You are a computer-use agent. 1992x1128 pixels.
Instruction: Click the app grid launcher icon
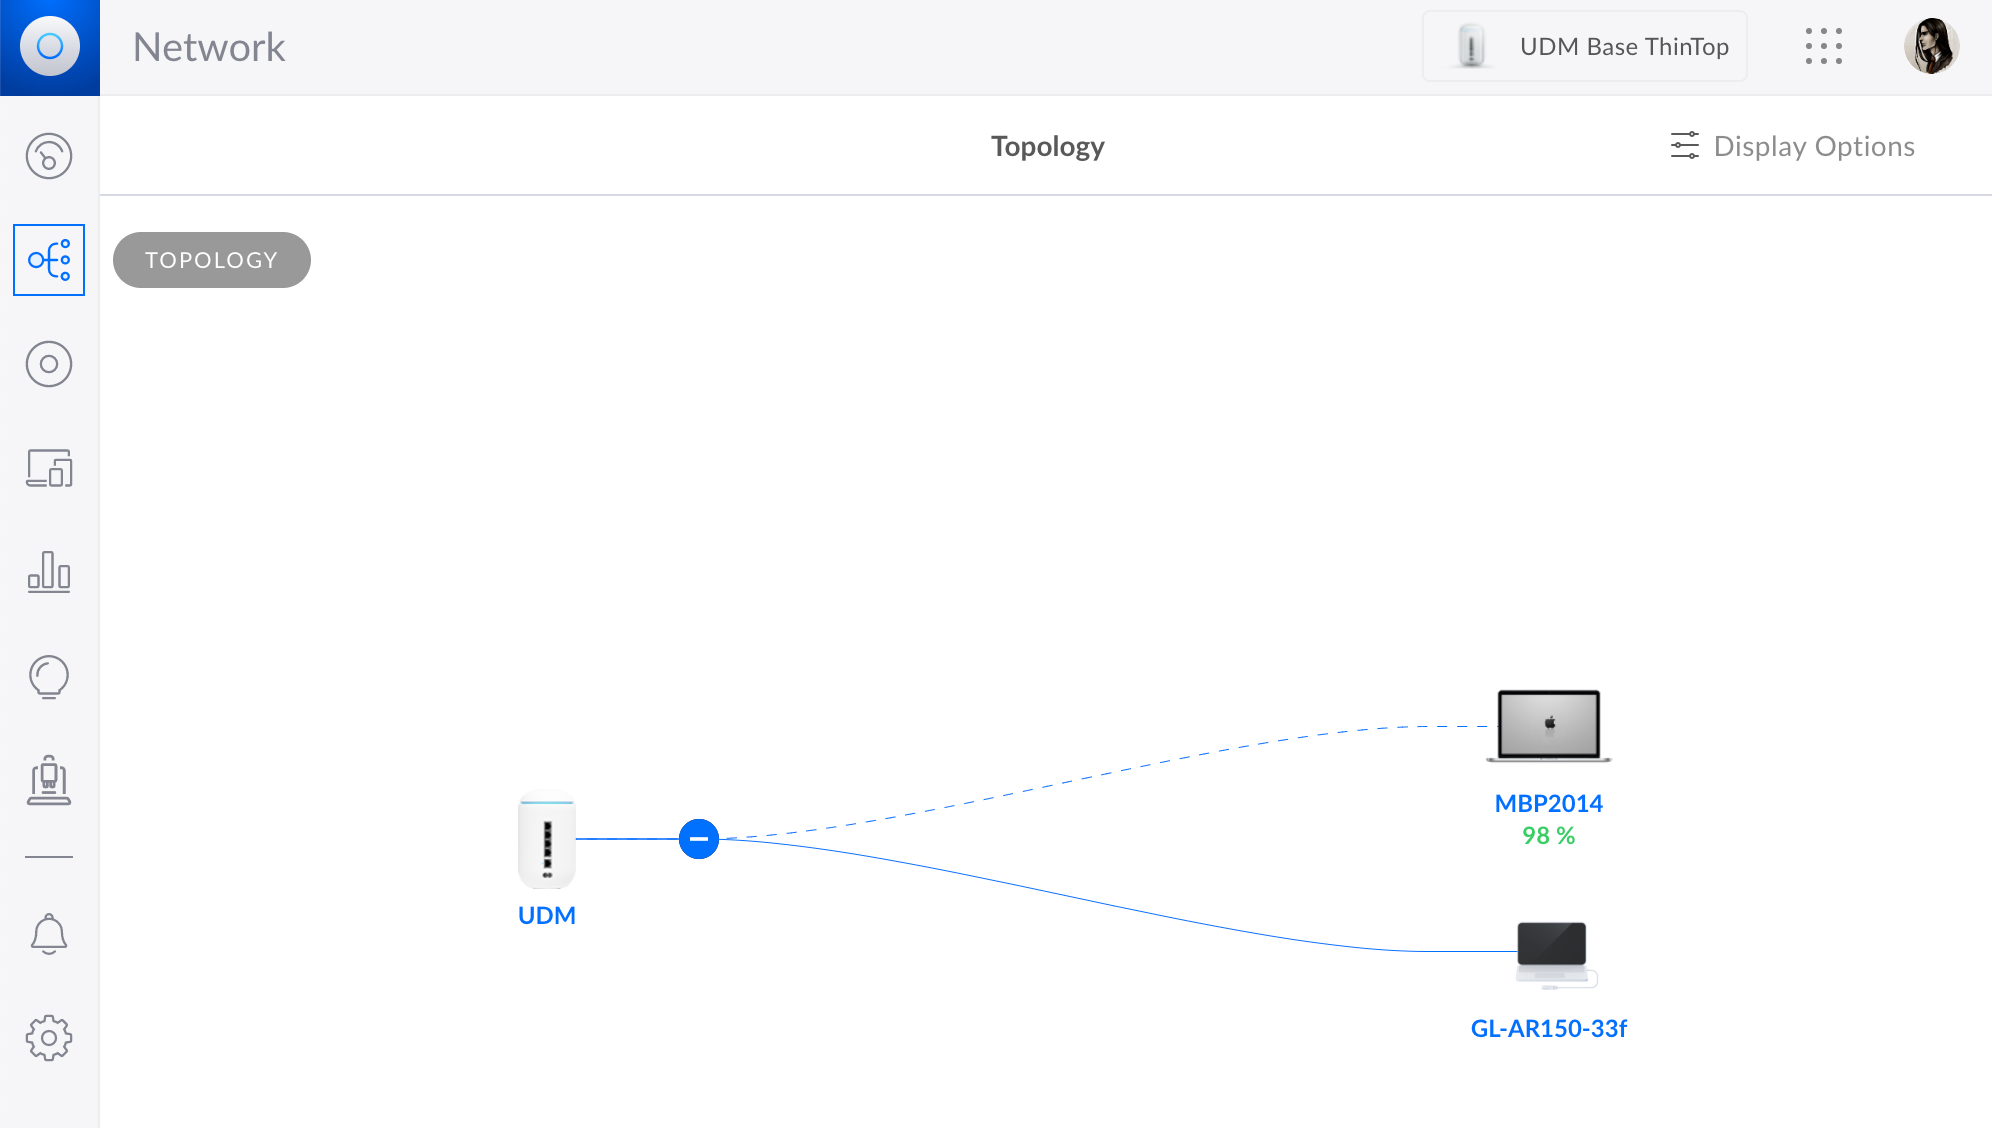click(x=1824, y=45)
